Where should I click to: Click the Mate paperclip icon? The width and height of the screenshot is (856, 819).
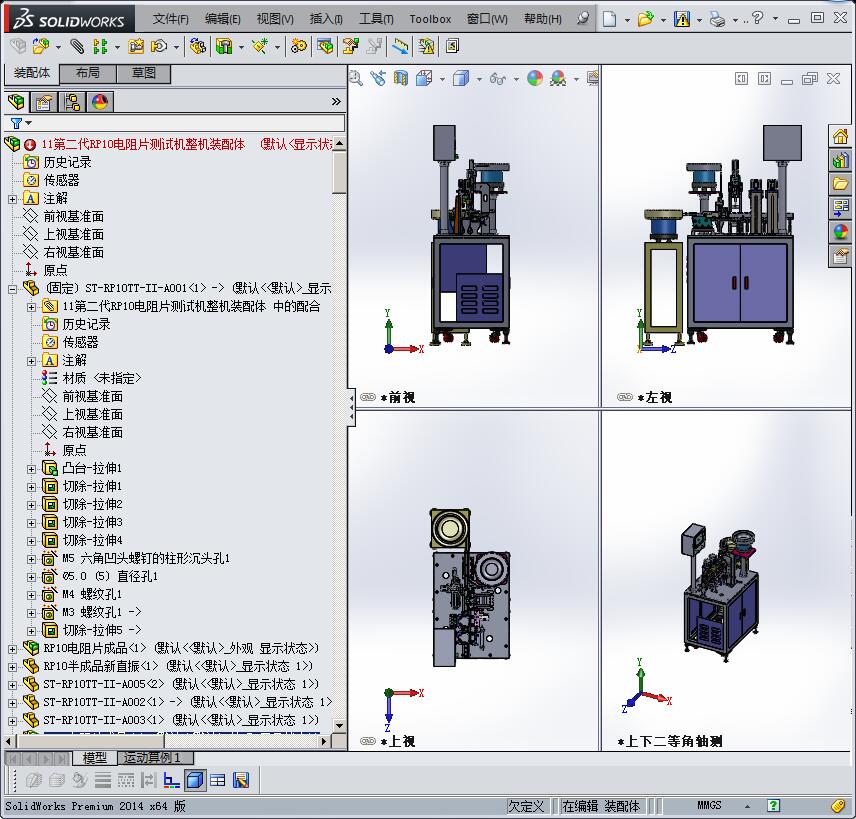(77, 46)
